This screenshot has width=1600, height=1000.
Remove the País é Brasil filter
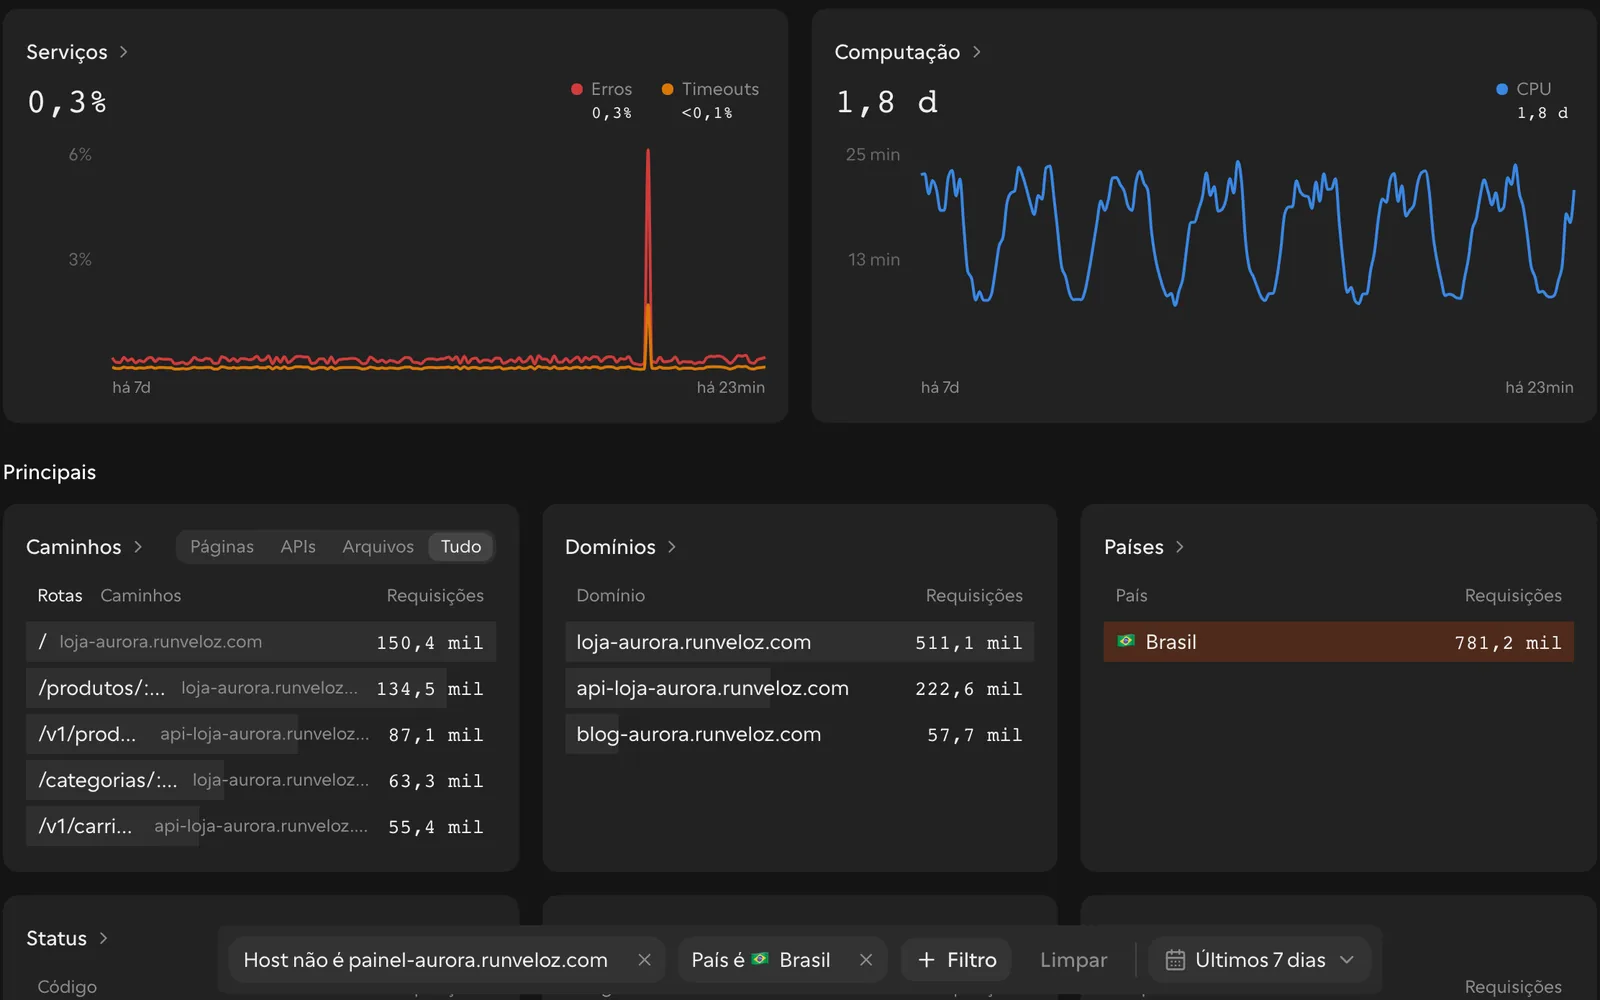(866, 960)
